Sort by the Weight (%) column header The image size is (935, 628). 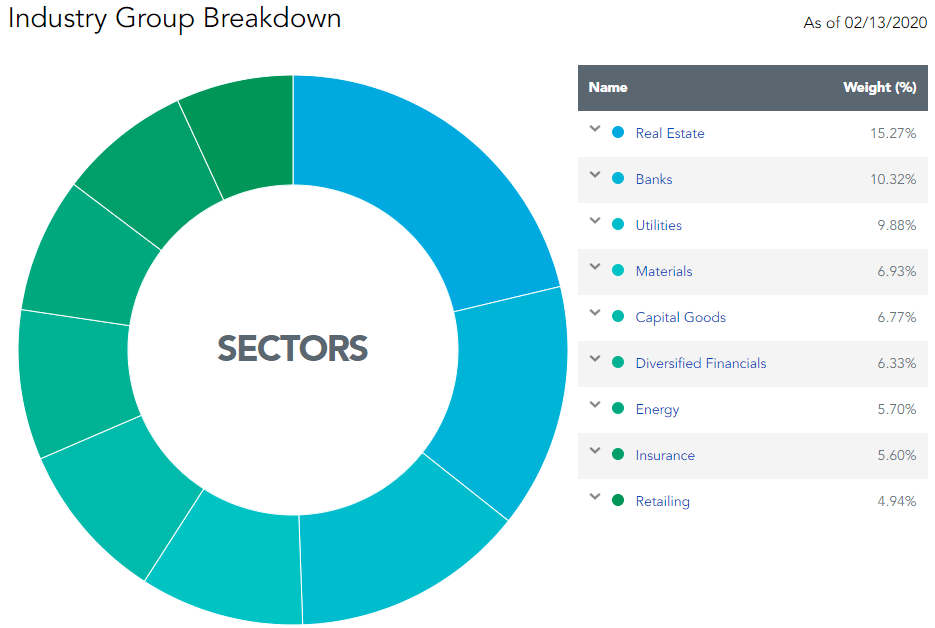(880, 87)
